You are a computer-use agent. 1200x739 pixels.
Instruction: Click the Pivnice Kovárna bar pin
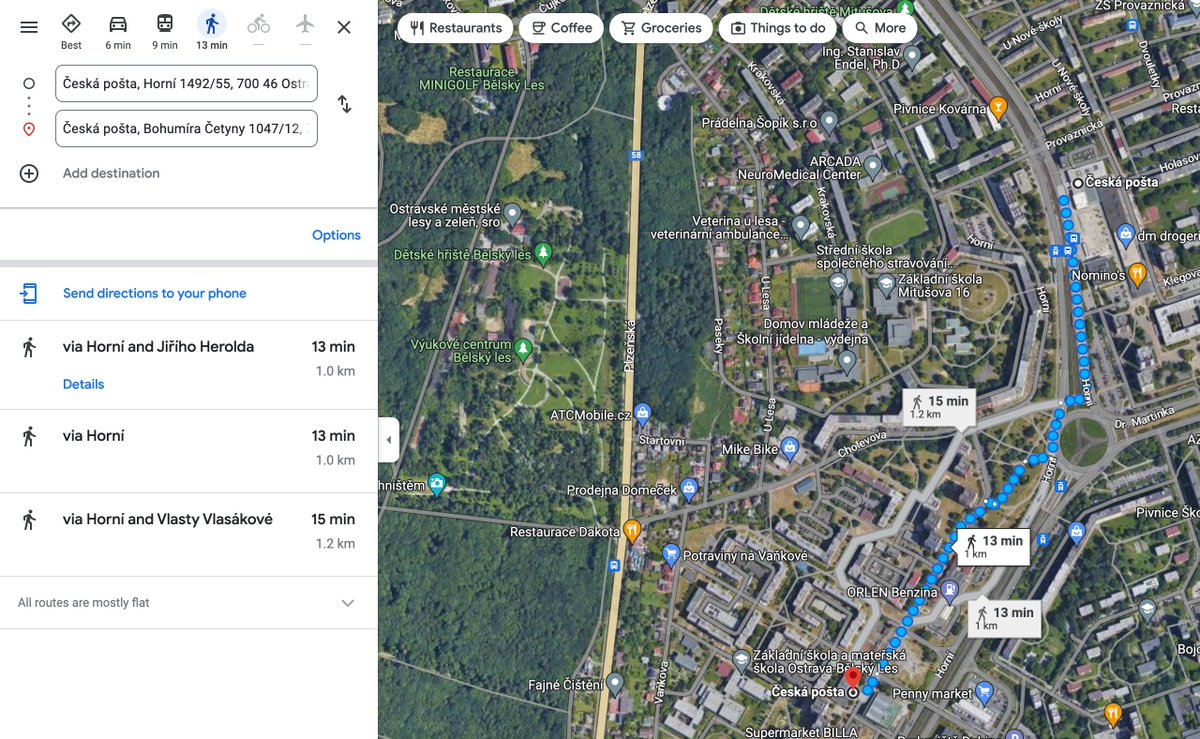tap(996, 107)
